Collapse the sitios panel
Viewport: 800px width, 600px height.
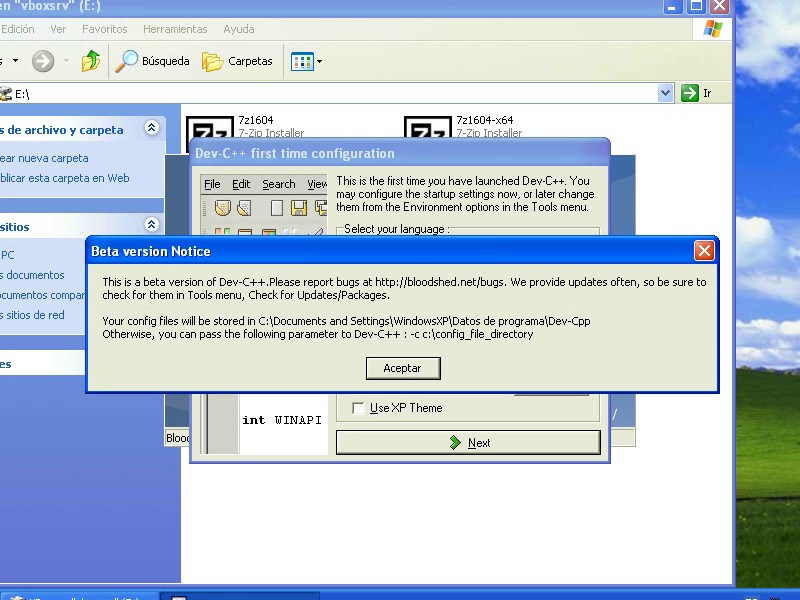[152, 224]
